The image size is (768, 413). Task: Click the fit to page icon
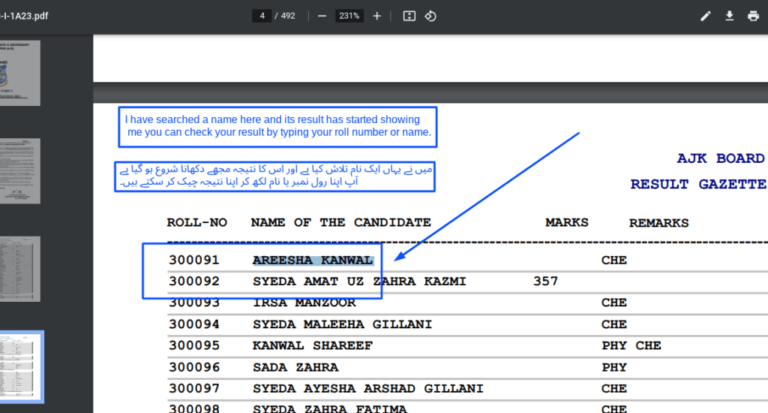pos(409,16)
